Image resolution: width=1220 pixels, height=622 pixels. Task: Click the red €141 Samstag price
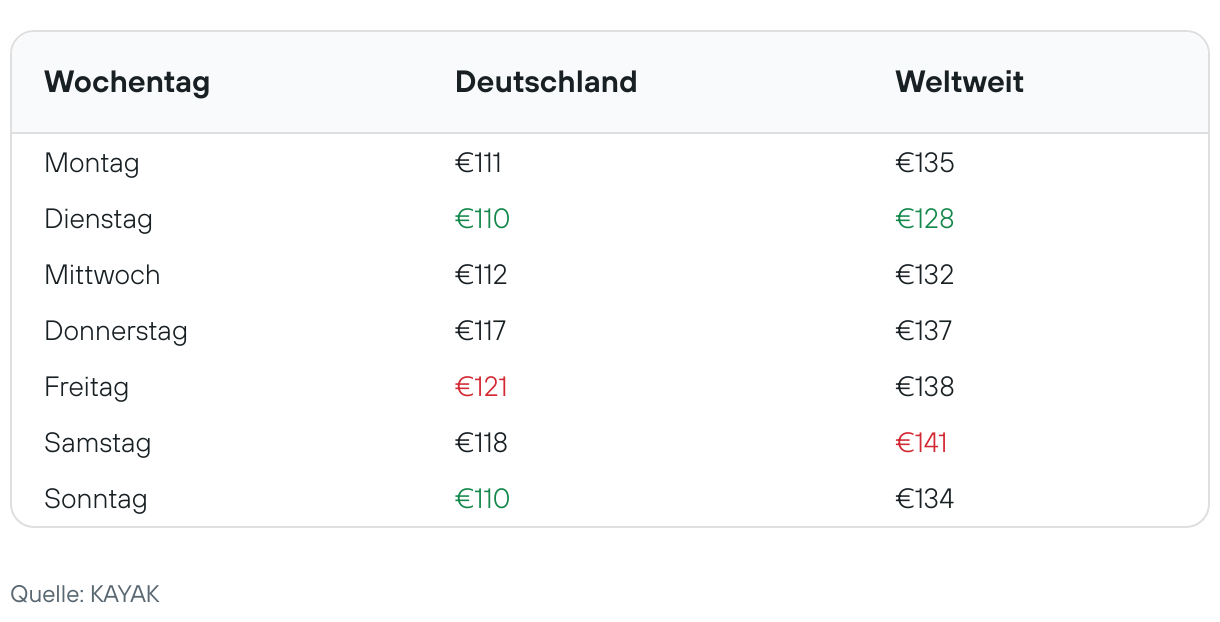921,443
